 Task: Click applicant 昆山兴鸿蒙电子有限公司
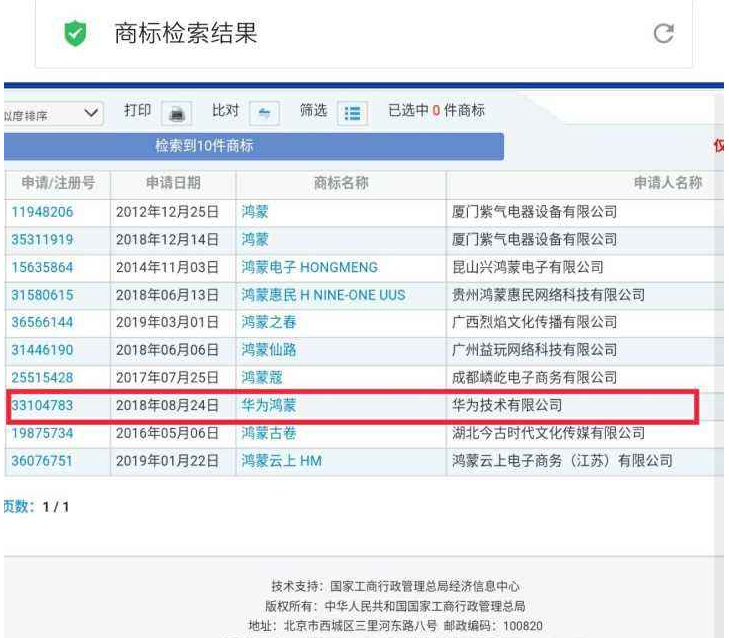pyautogui.click(x=528, y=267)
